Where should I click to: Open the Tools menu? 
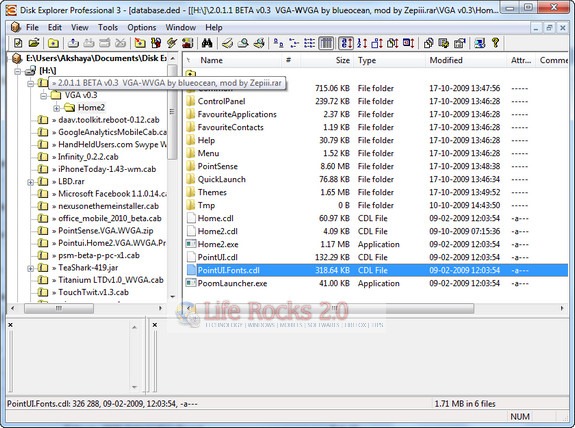tap(108, 28)
